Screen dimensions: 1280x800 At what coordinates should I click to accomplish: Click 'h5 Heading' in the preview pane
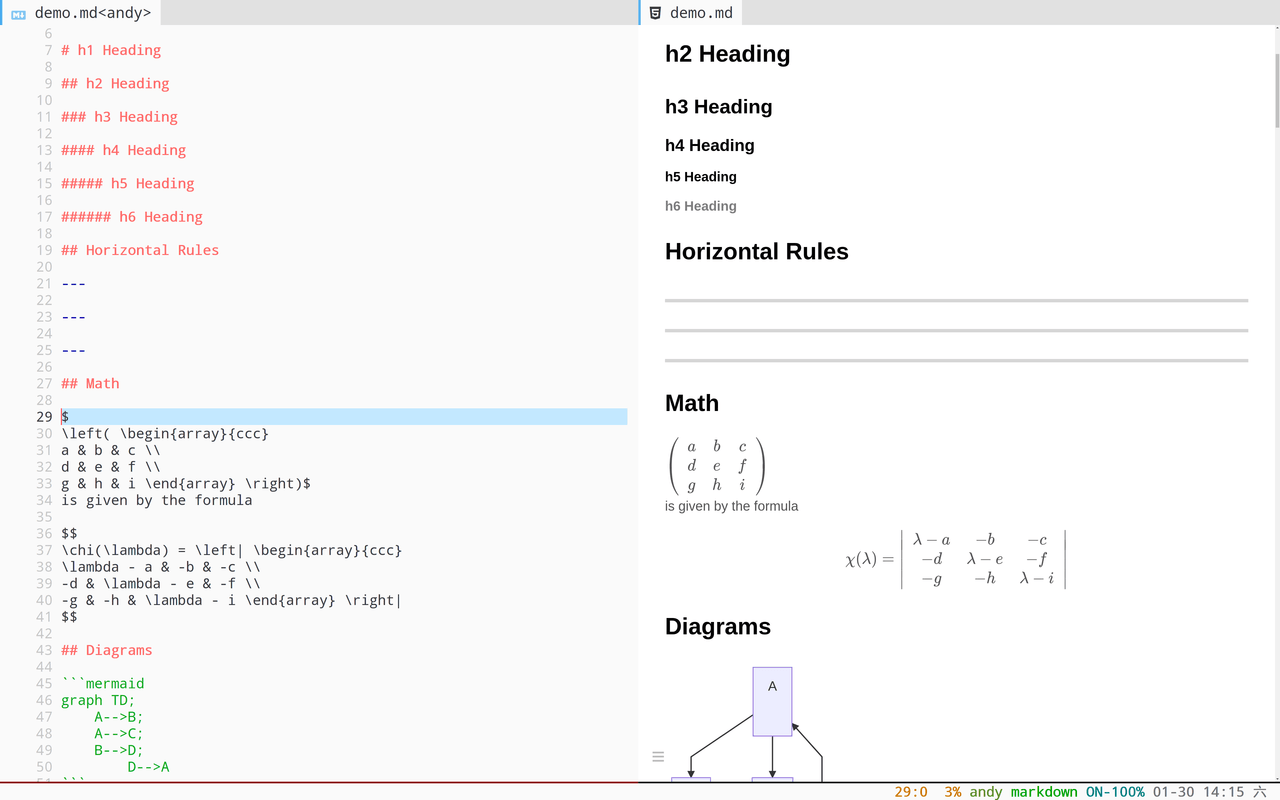(701, 177)
